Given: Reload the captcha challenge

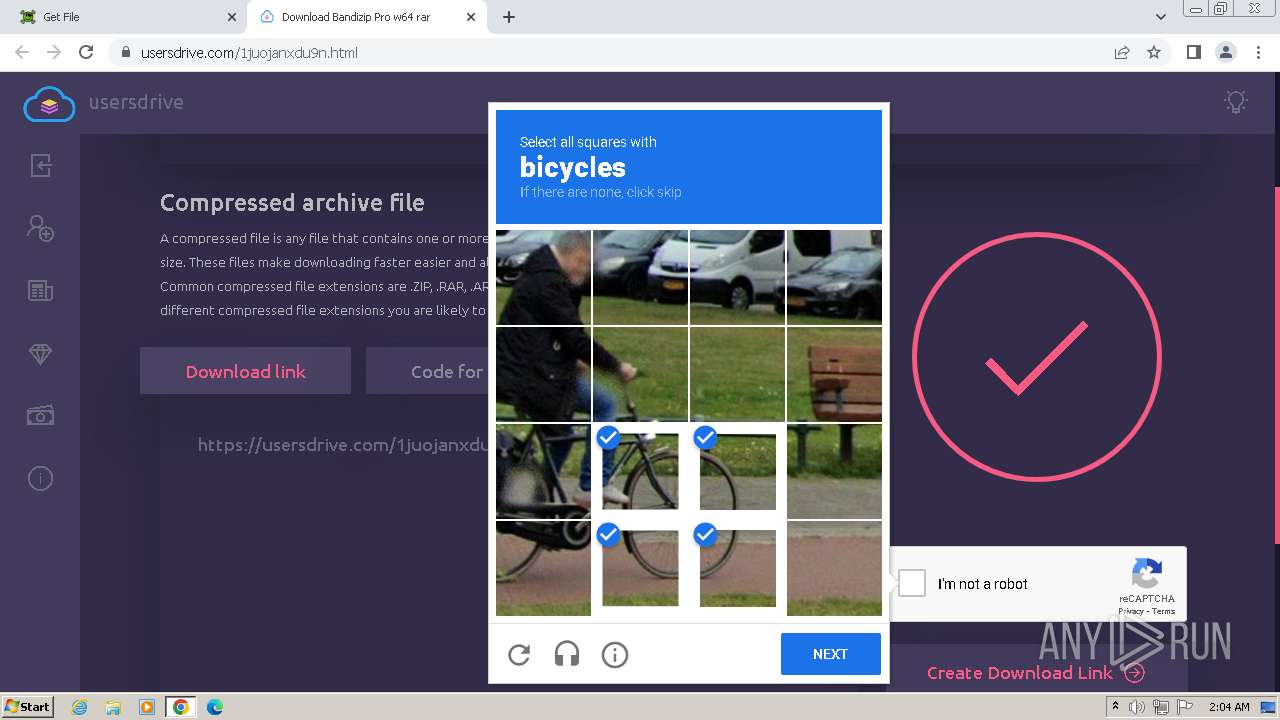Looking at the screenshot, I should tap(519, 655).
